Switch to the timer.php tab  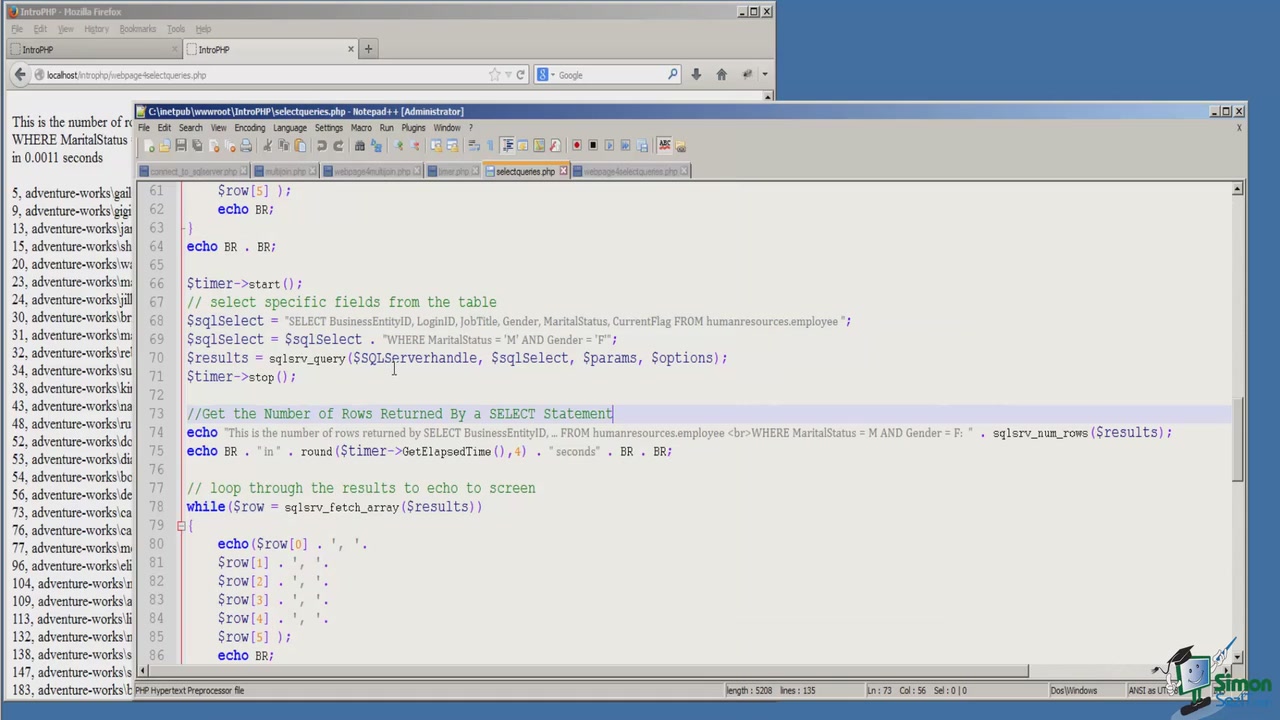[455, 172]
